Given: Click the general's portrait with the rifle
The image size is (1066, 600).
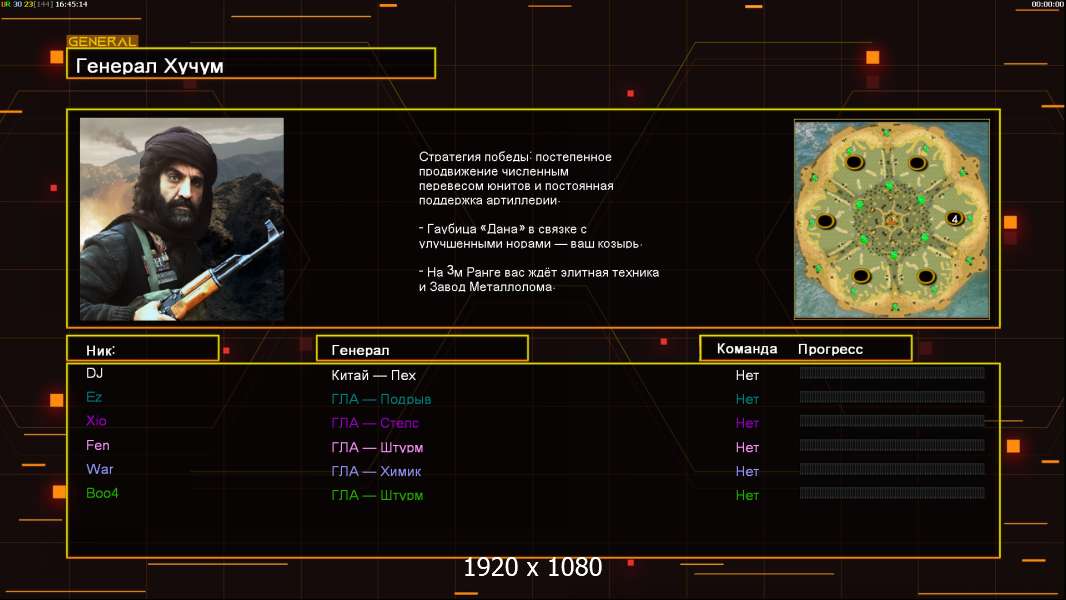Looking at the screenshot, I should pos(182,219).
